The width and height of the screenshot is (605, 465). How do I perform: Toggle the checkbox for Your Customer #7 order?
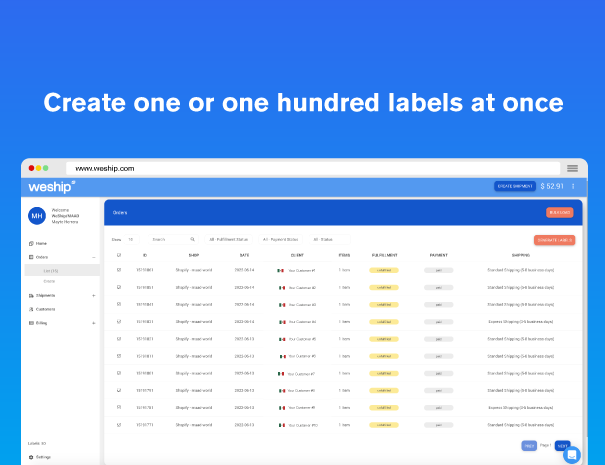119,373
